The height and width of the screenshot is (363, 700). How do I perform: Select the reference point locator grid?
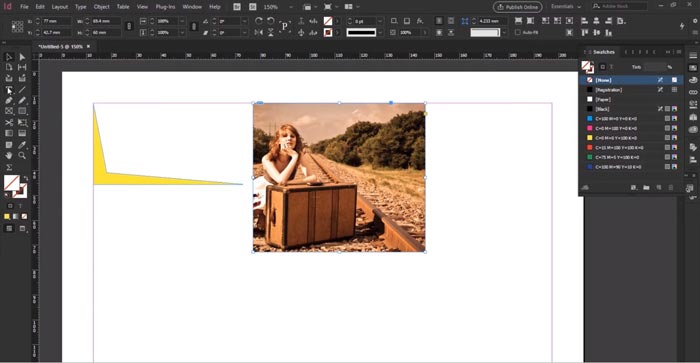tap(17, 27)
